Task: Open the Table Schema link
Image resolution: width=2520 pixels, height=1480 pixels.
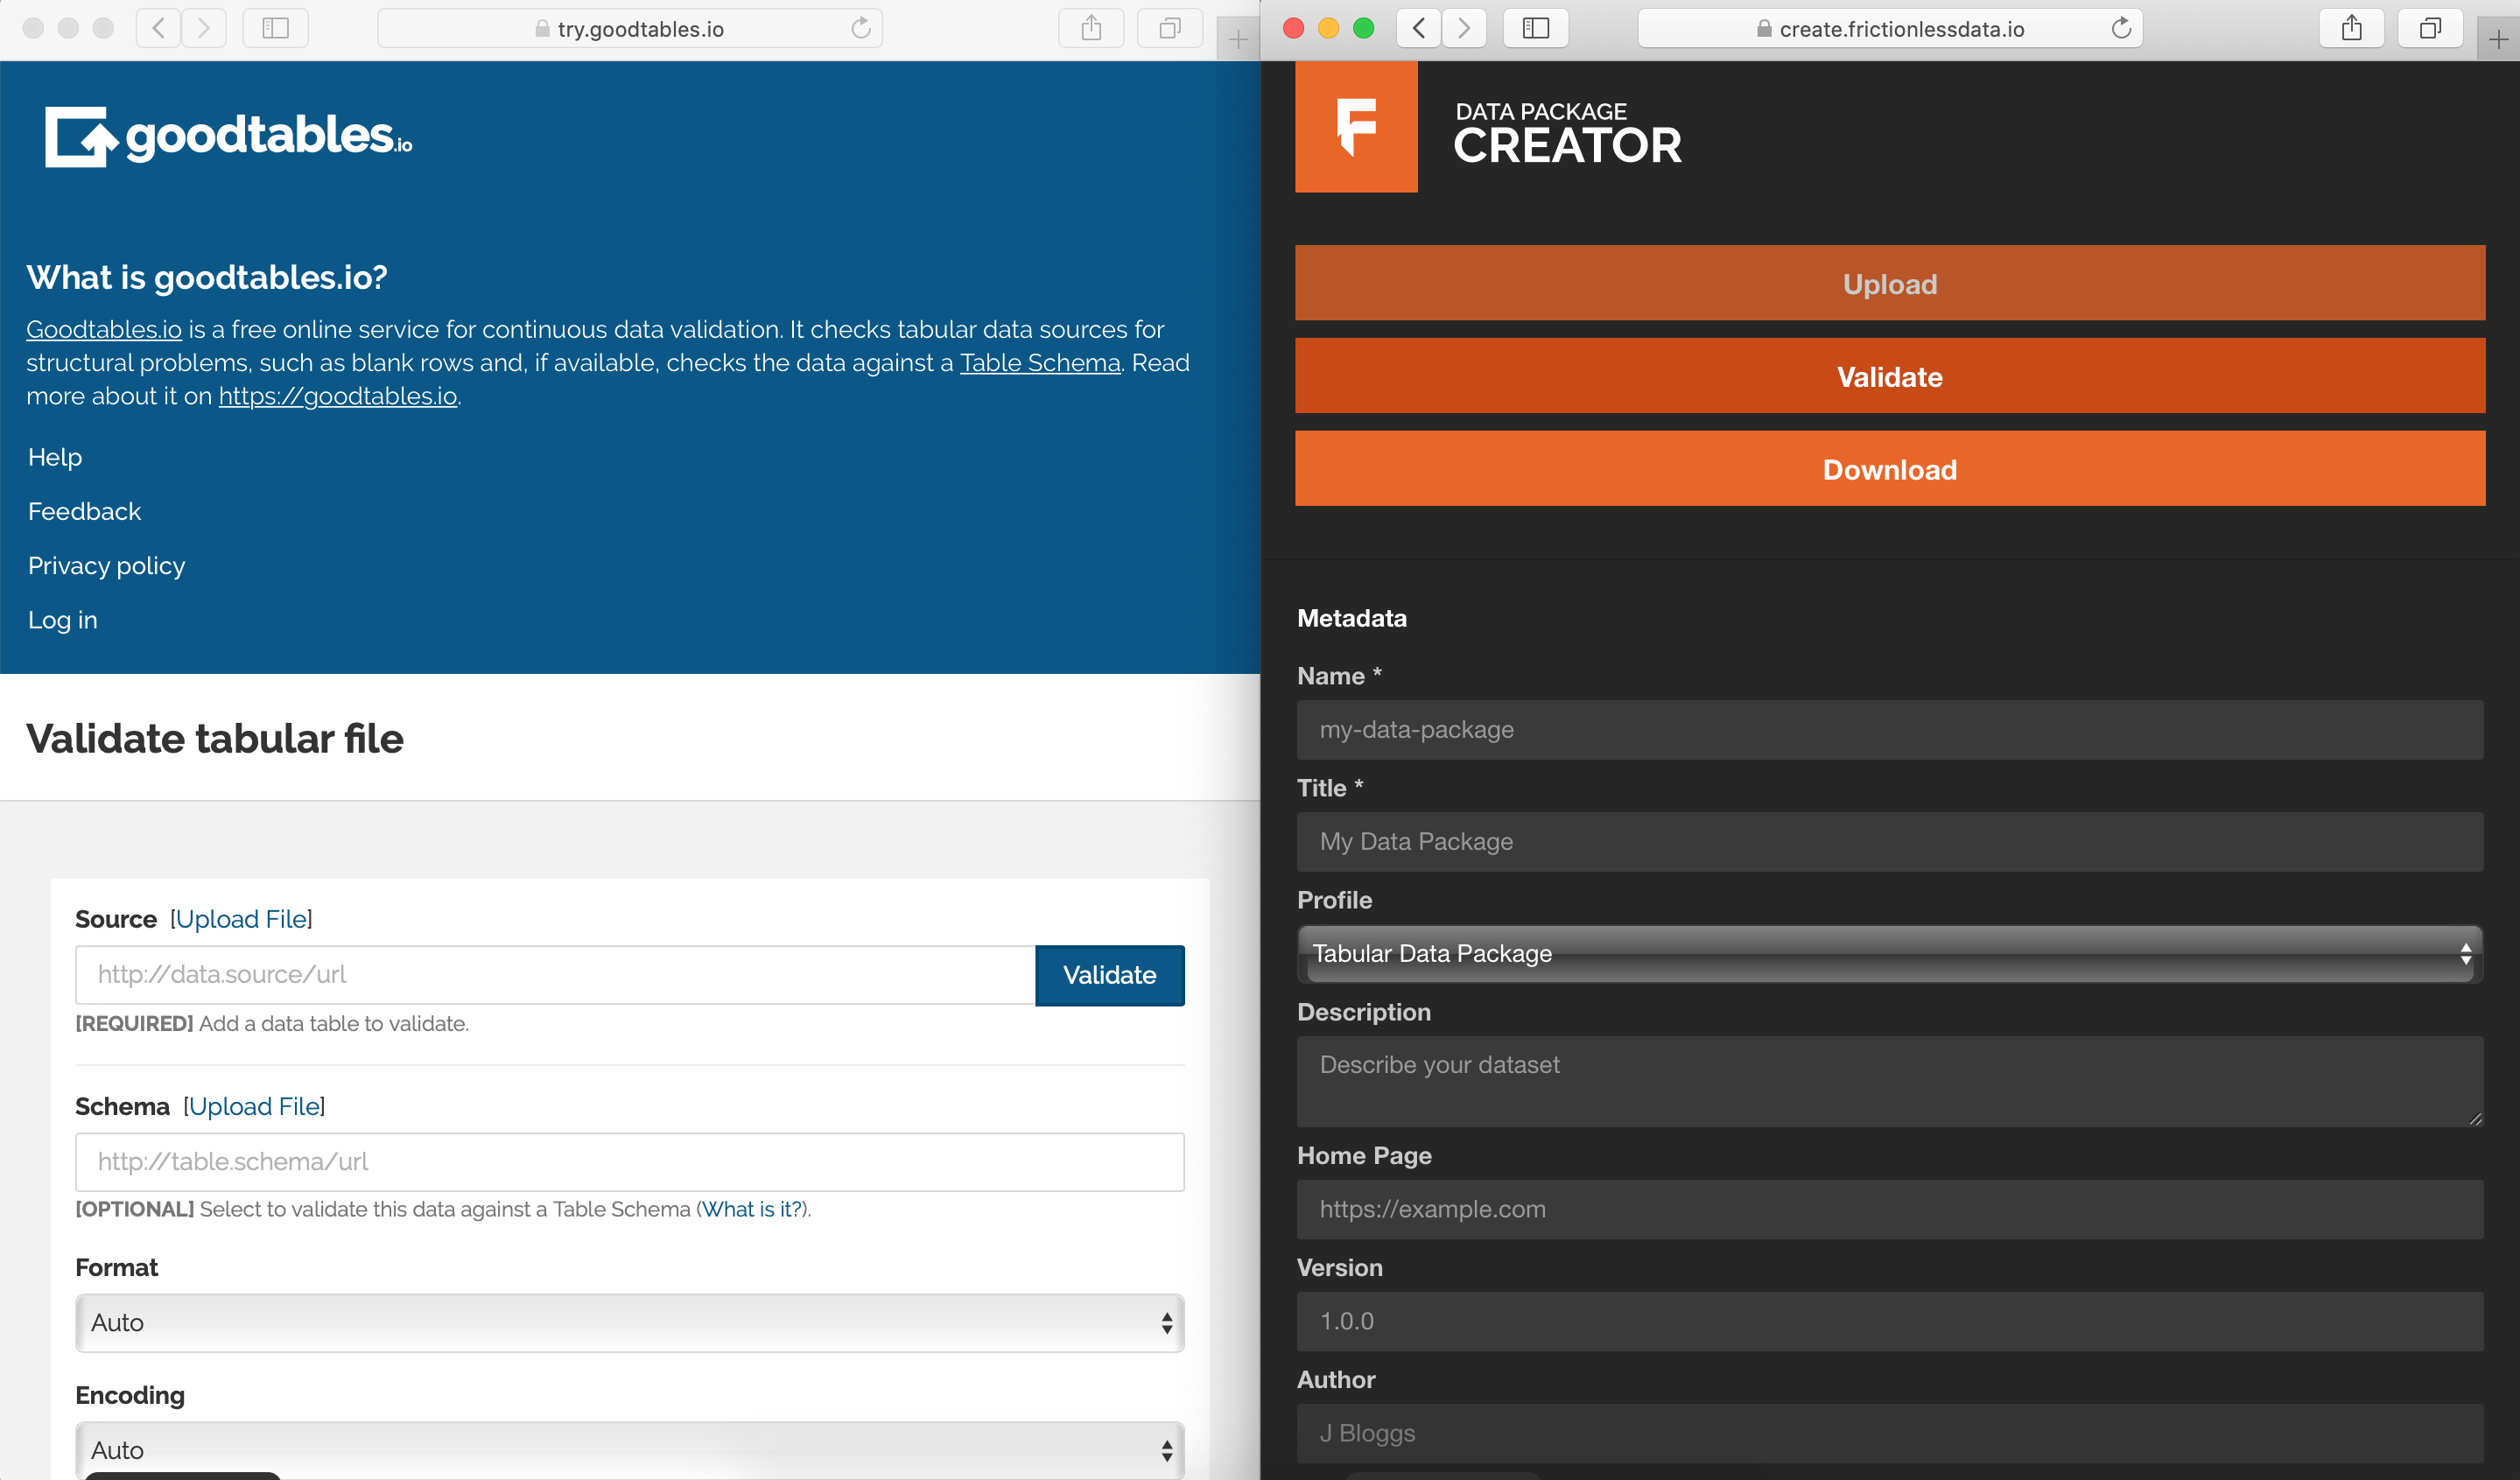Action: (x=1040, y=362)
